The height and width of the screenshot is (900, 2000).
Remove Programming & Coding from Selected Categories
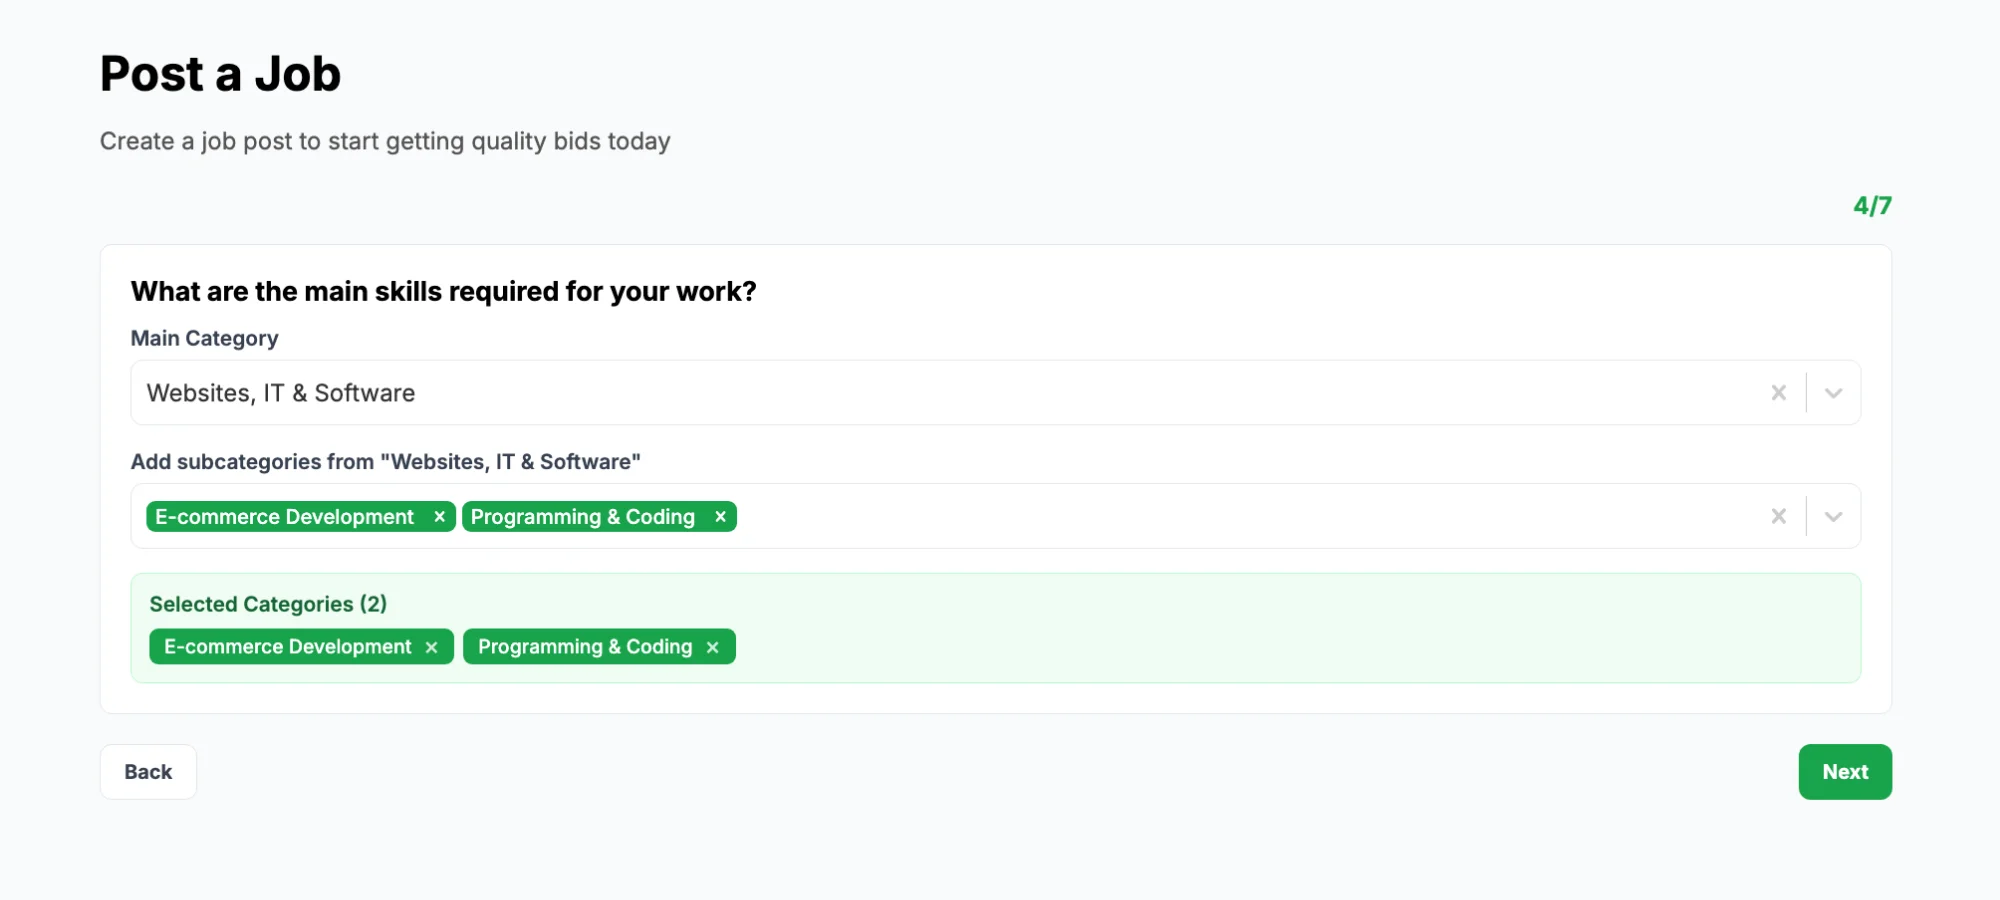tap(713, 647)
